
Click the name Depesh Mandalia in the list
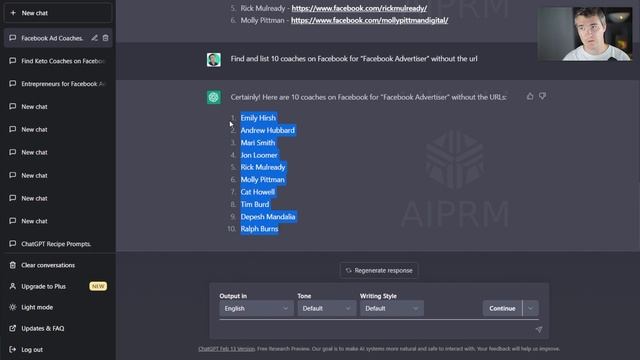(268, 217)
